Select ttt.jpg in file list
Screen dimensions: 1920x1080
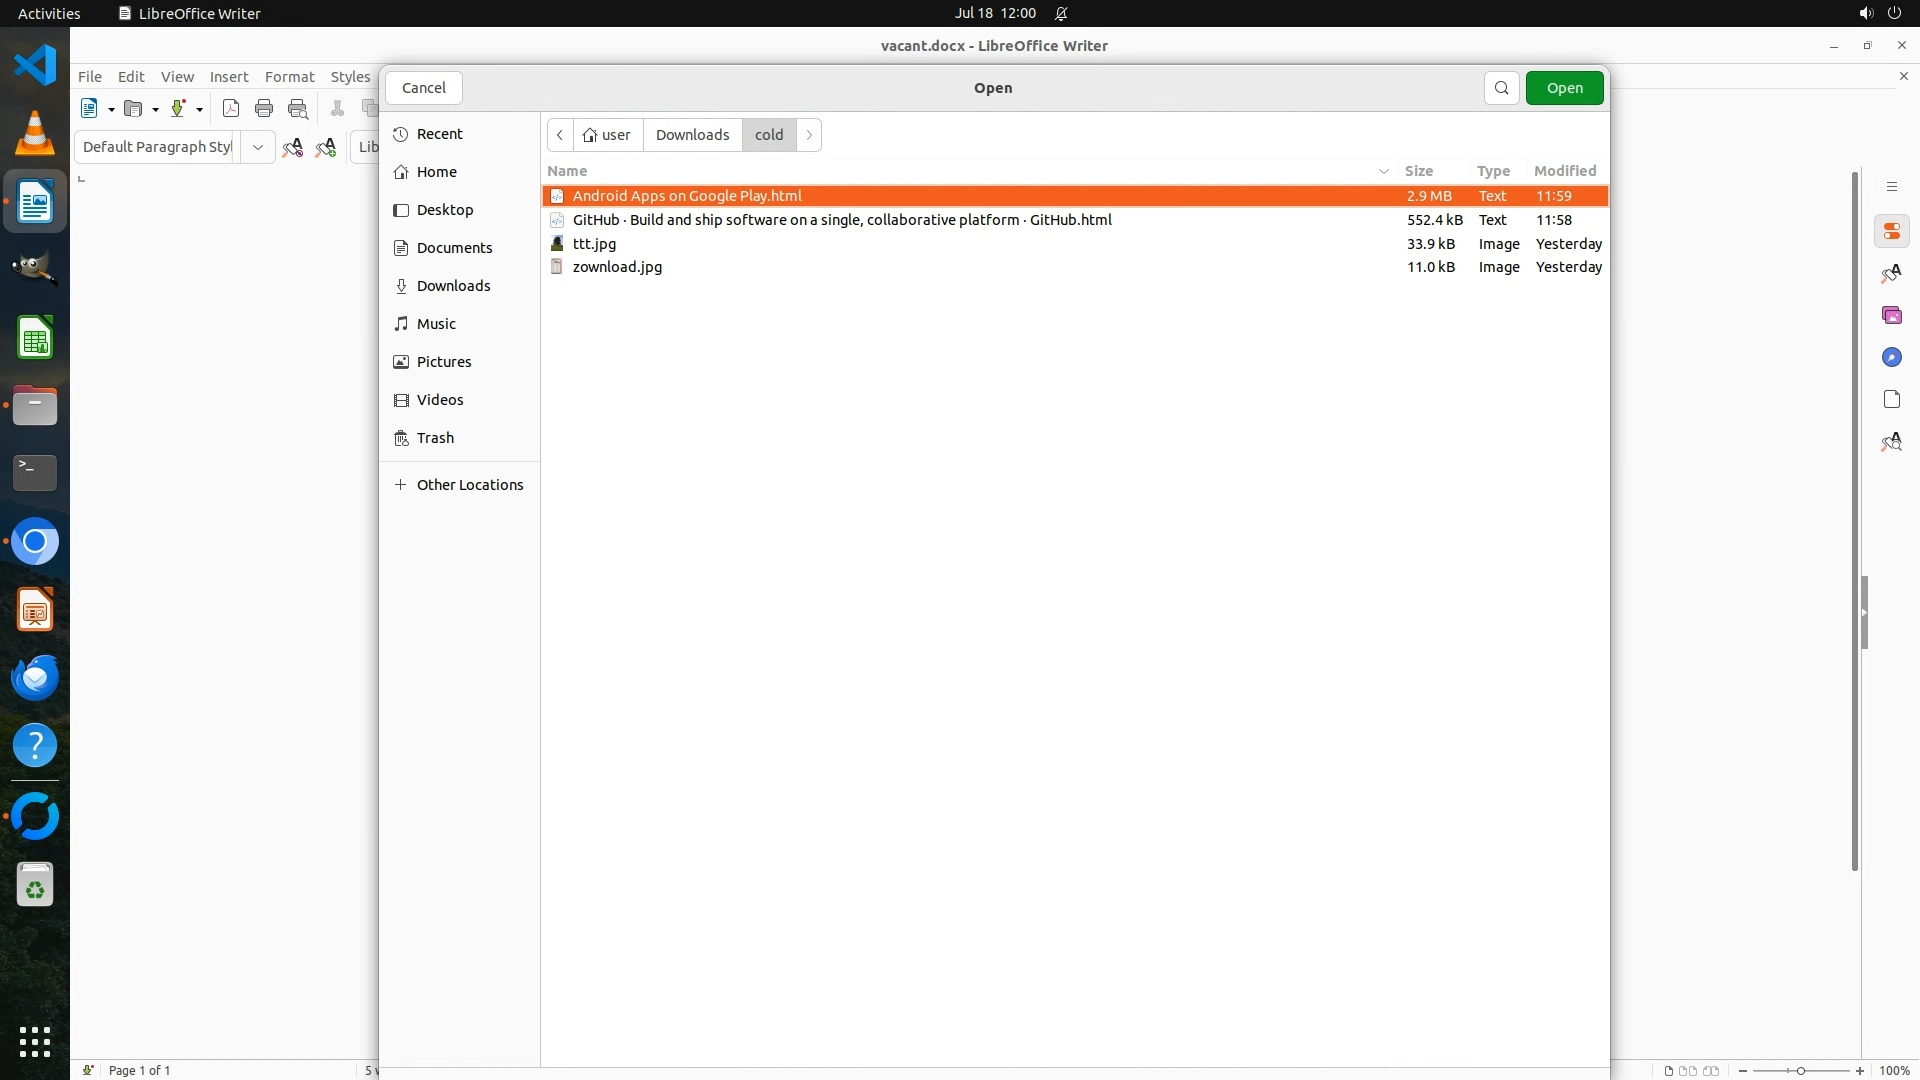pos(594,244)
